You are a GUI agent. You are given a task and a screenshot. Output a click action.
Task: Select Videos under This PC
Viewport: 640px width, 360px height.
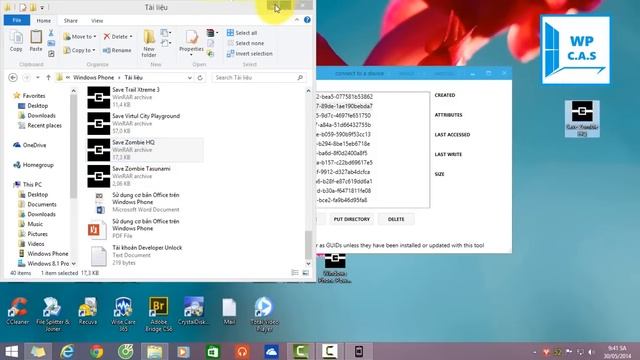31,244
